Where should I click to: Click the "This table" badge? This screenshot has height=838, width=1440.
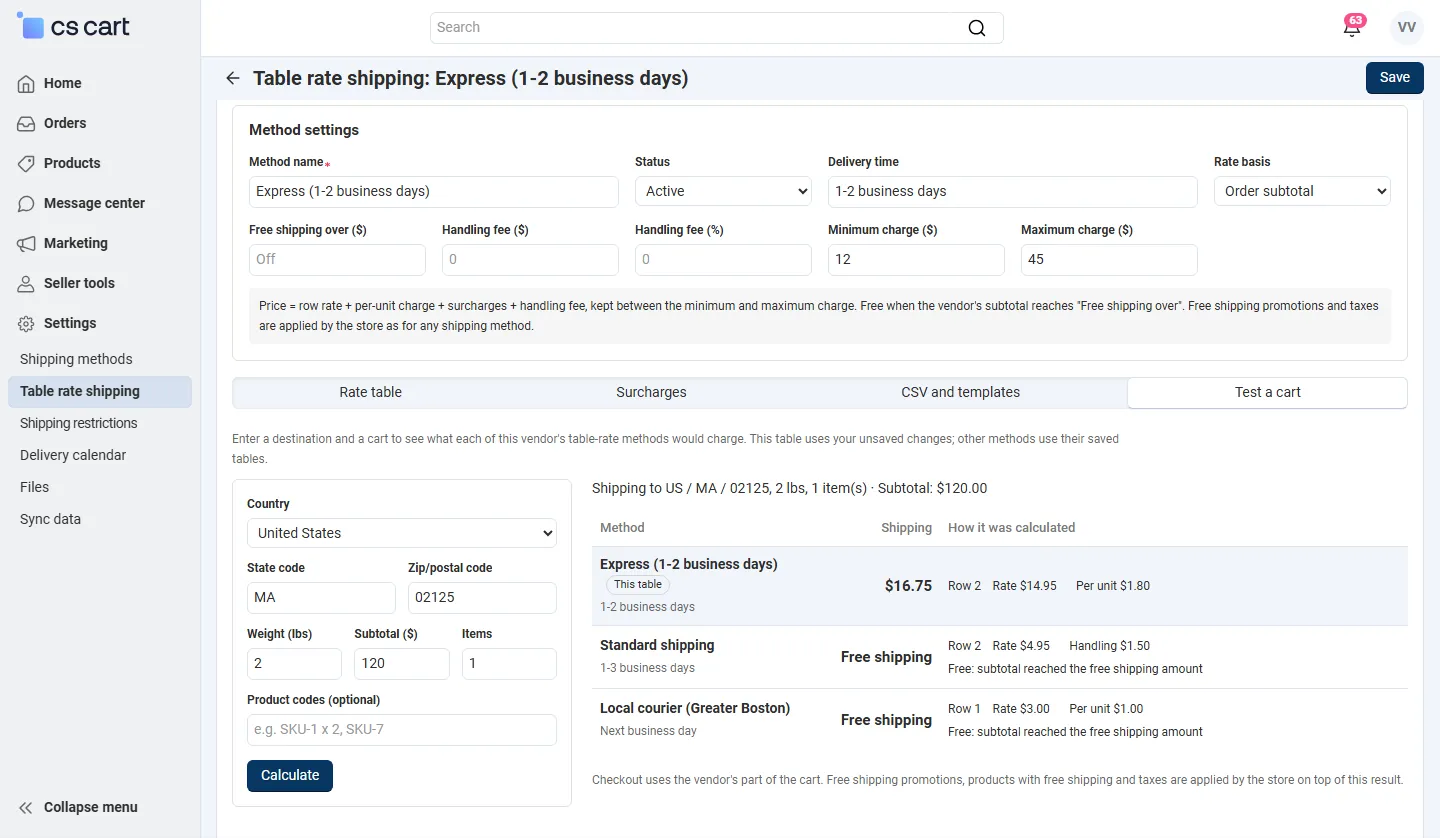(638, 585)
